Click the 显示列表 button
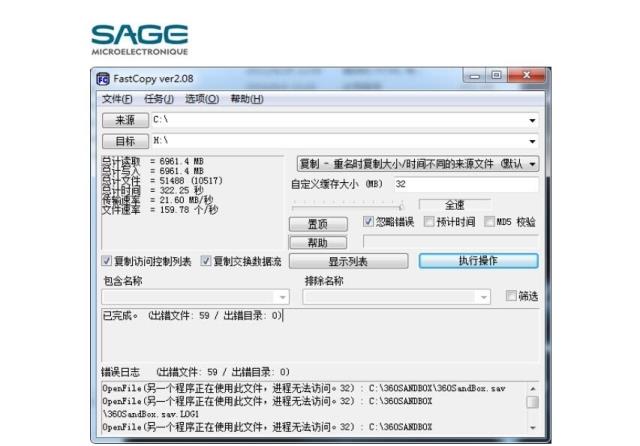Image resolution: width=640 pixels, height=446 pixels. [348, 261]
